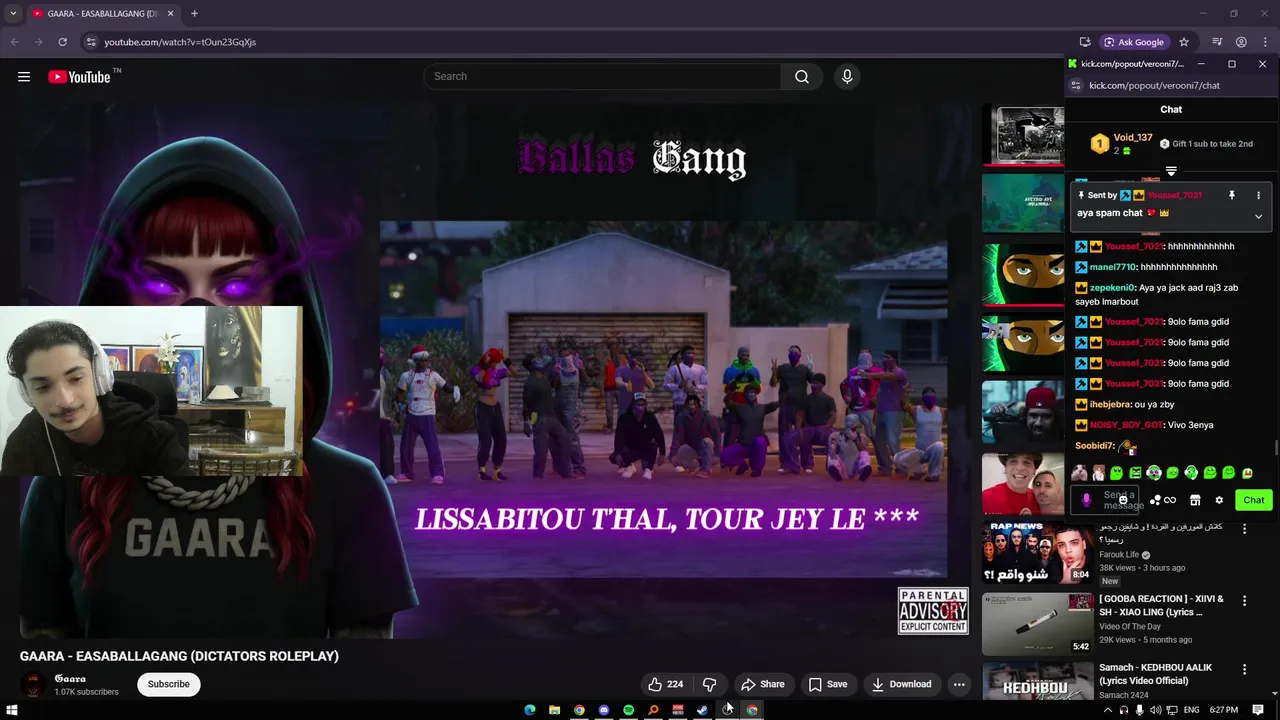Open Spotify from the taskbar
This screenshot has width=1280, height=720.
point(628,710)
